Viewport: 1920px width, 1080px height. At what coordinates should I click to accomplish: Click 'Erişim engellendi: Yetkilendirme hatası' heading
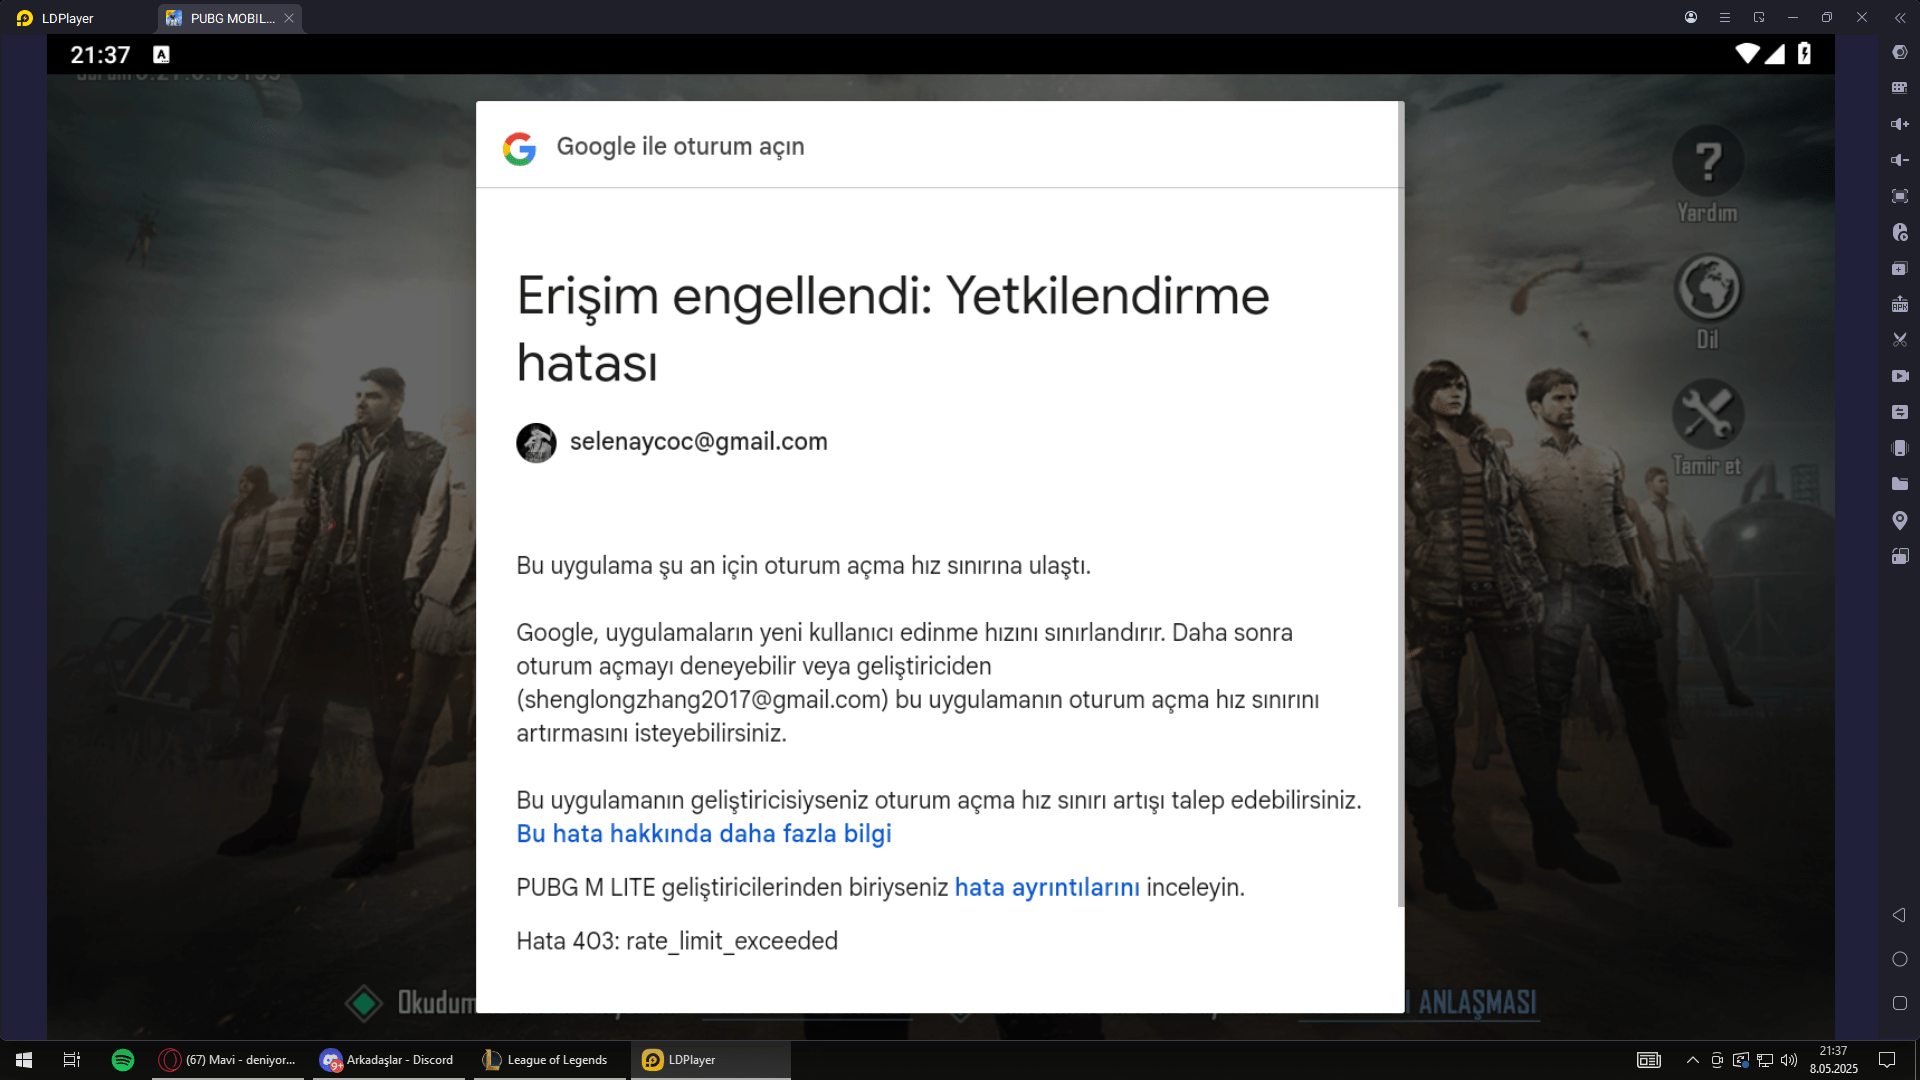tap(892, 329)
